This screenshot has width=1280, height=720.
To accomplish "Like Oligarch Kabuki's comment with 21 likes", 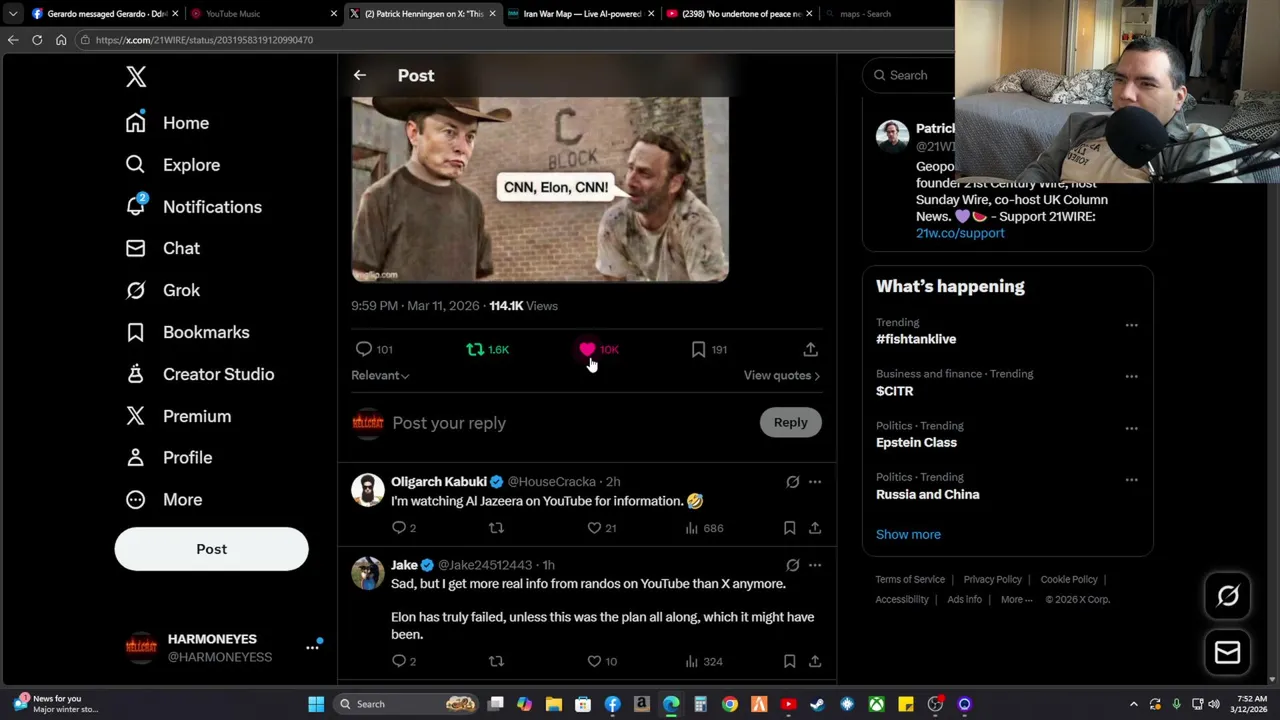I will pyautogui.click(x=594, y=528).
